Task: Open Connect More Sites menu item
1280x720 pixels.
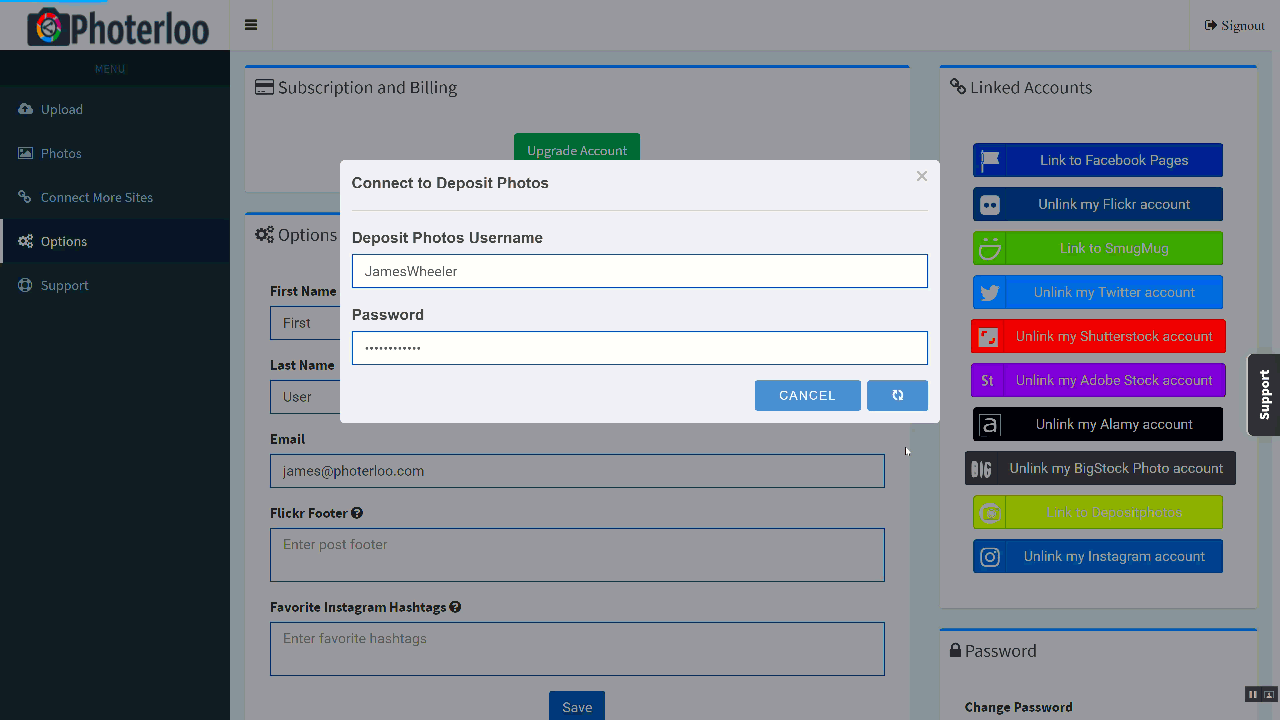Action: pyautogui.click(x=96, y=198)
